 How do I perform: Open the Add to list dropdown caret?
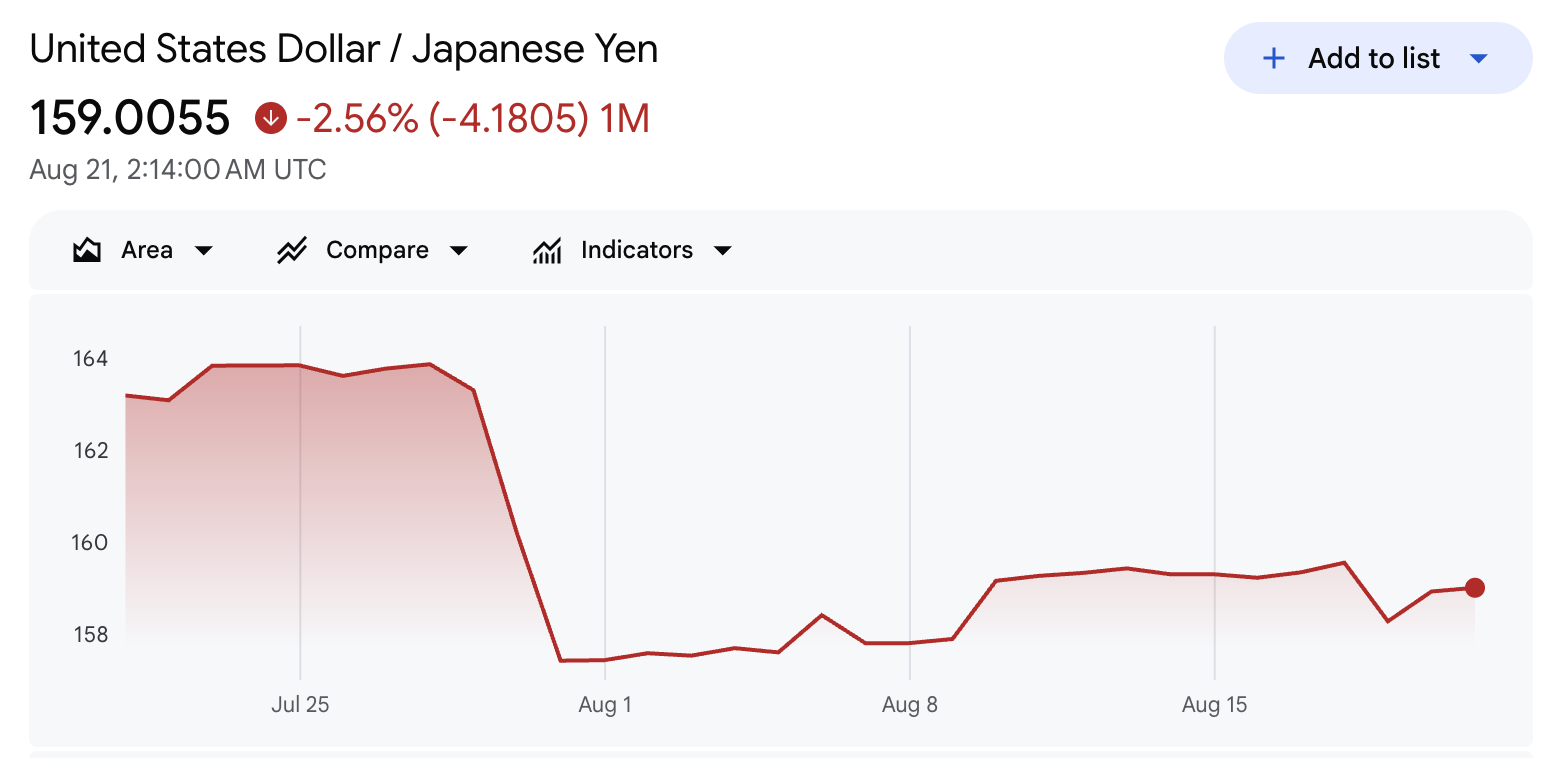point(1479,59)
